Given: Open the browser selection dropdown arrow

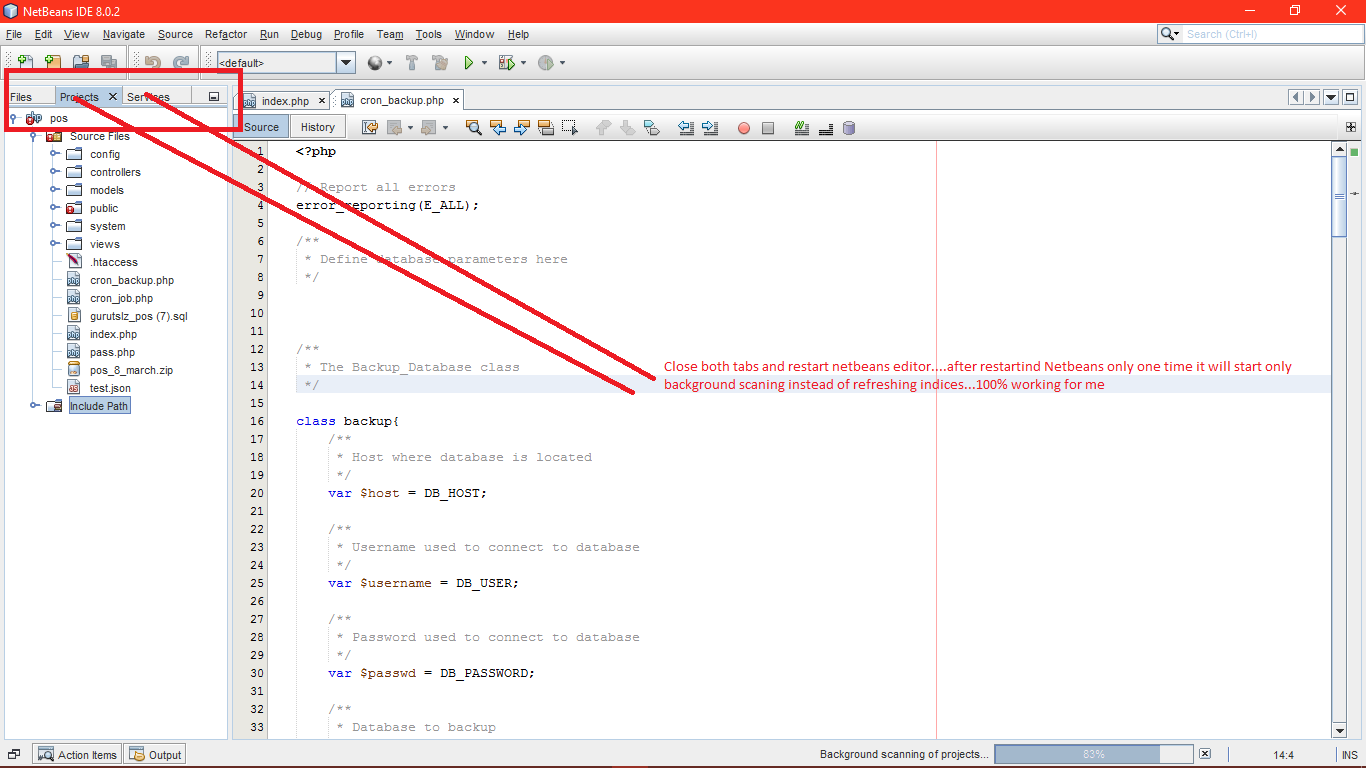Looking at the screenshot, I should (390, 62).
